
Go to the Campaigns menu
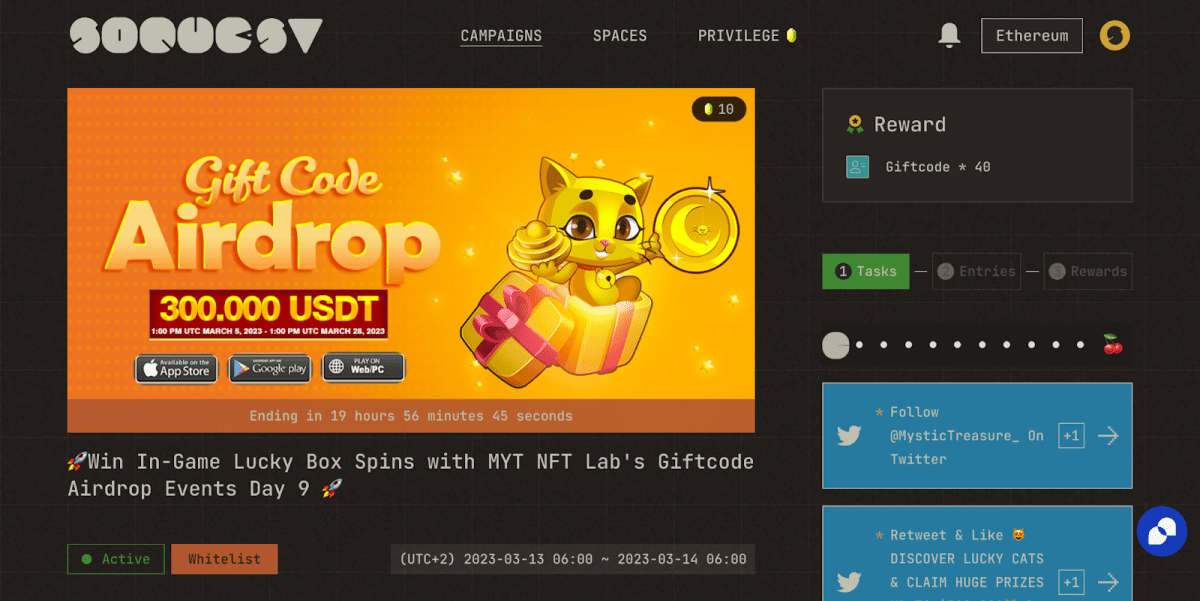501,35
